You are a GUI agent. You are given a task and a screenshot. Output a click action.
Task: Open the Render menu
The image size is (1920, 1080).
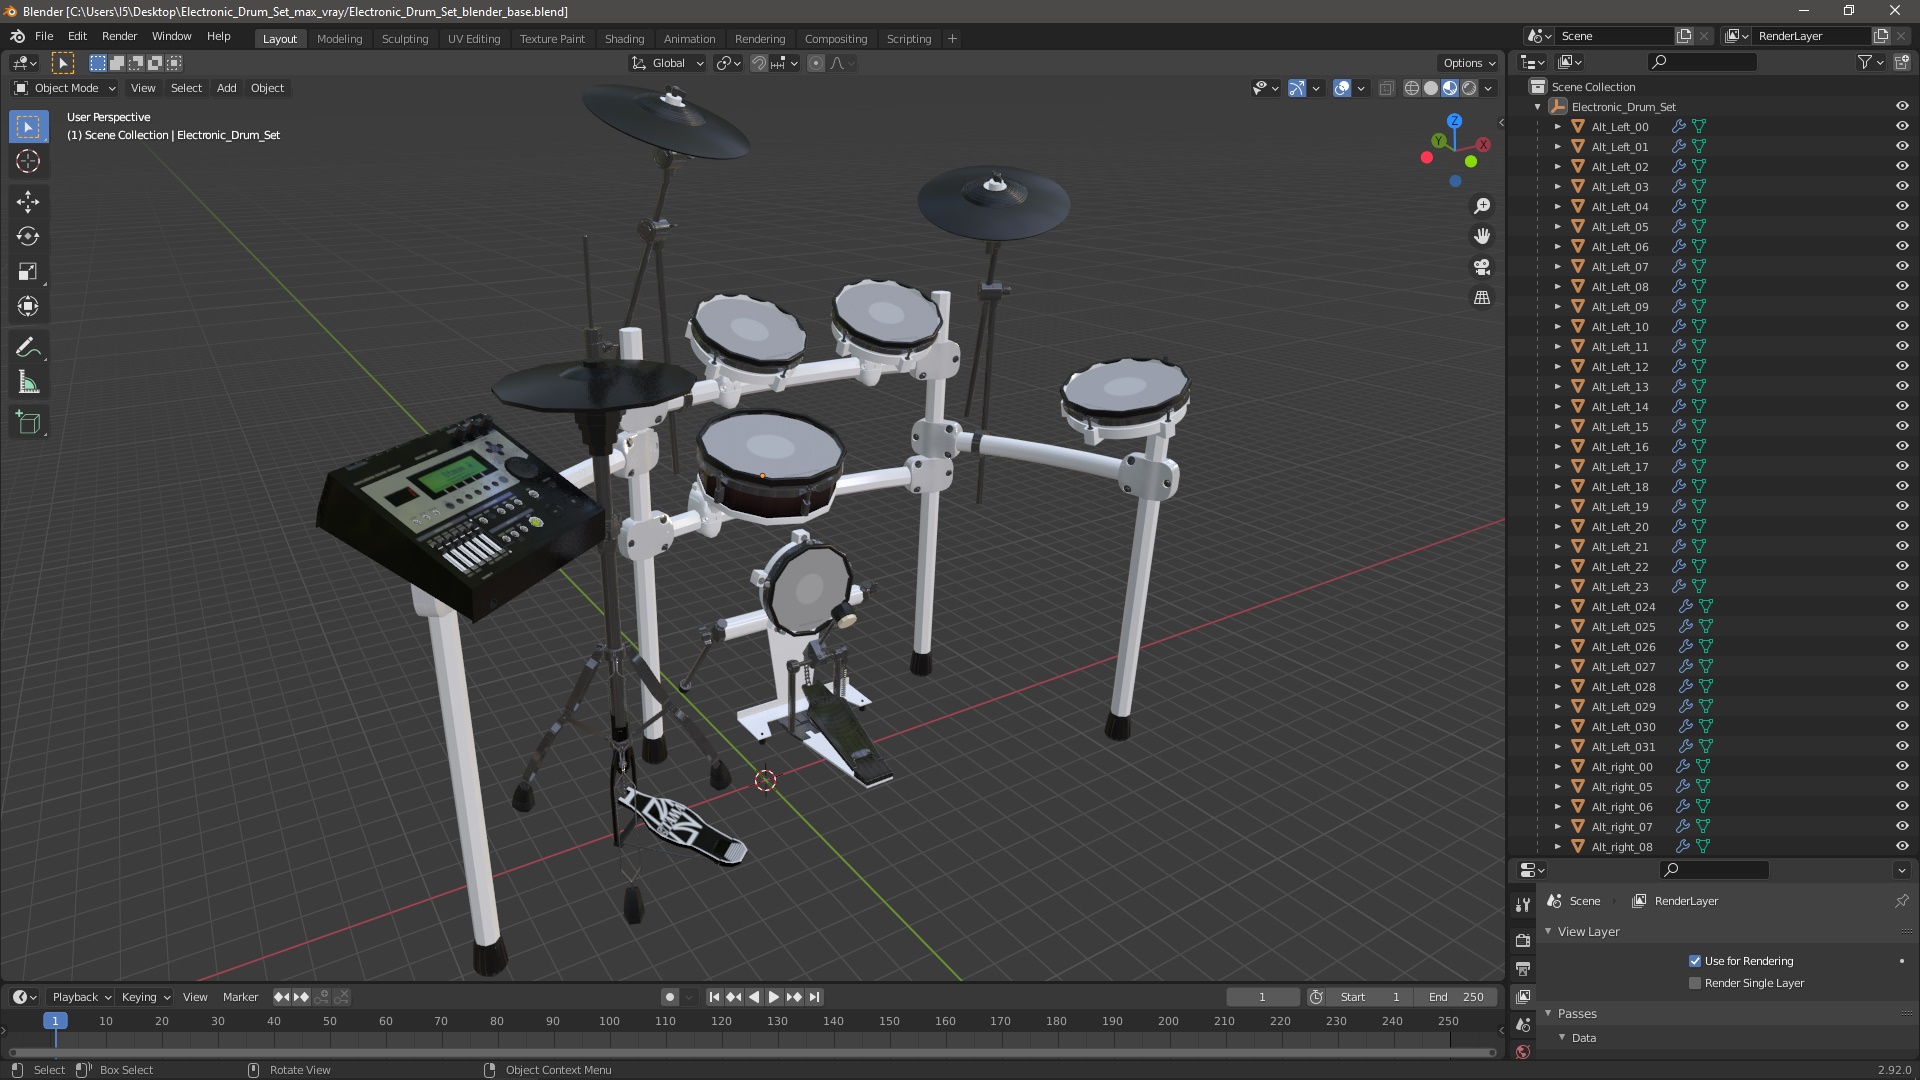119,36
